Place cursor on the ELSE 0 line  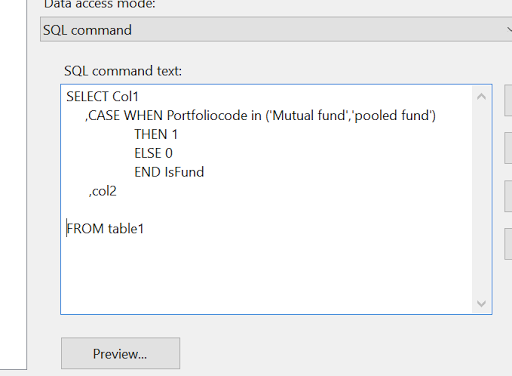(x=153, y=153)
